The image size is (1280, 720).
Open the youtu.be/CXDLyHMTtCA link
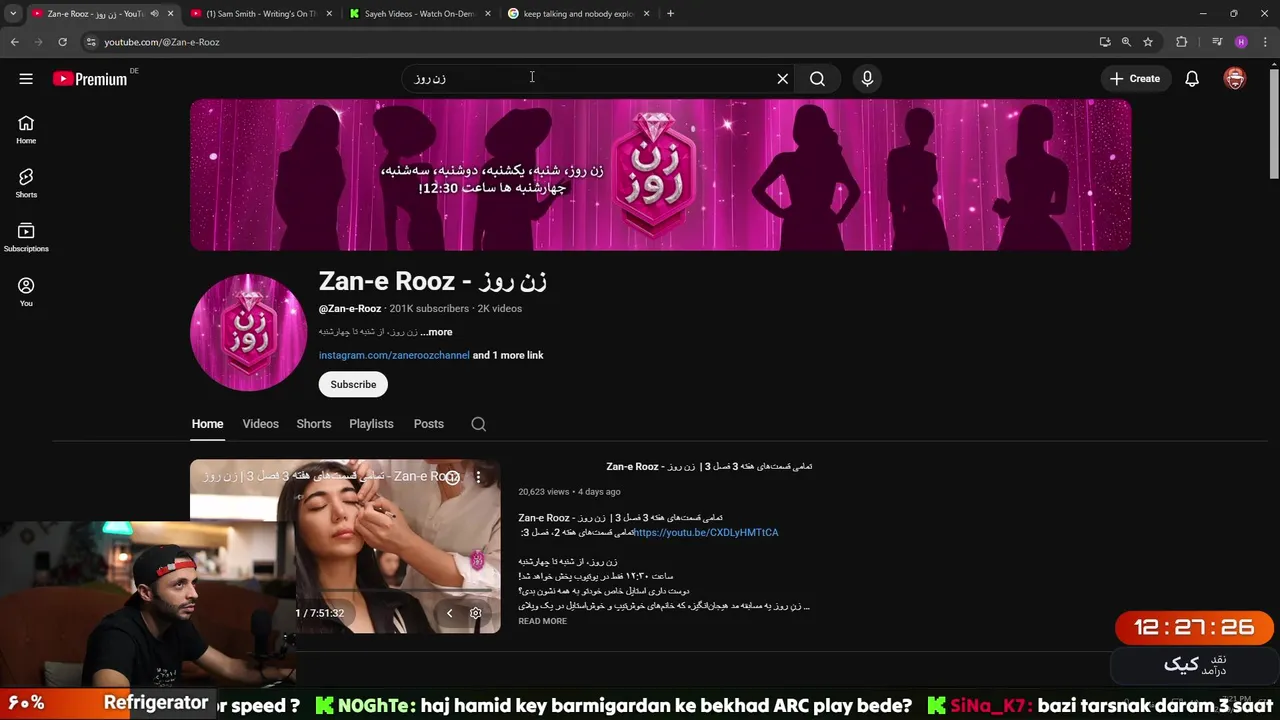point(706,533)
